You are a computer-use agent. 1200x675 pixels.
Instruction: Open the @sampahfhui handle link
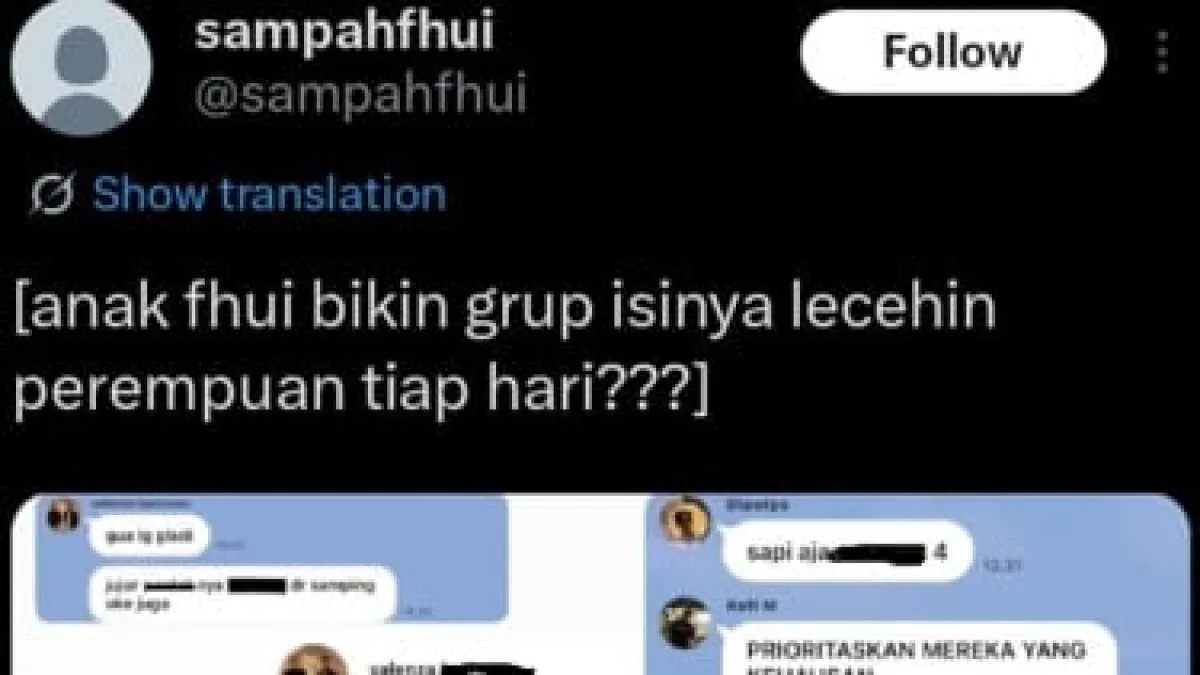point(360,95)
